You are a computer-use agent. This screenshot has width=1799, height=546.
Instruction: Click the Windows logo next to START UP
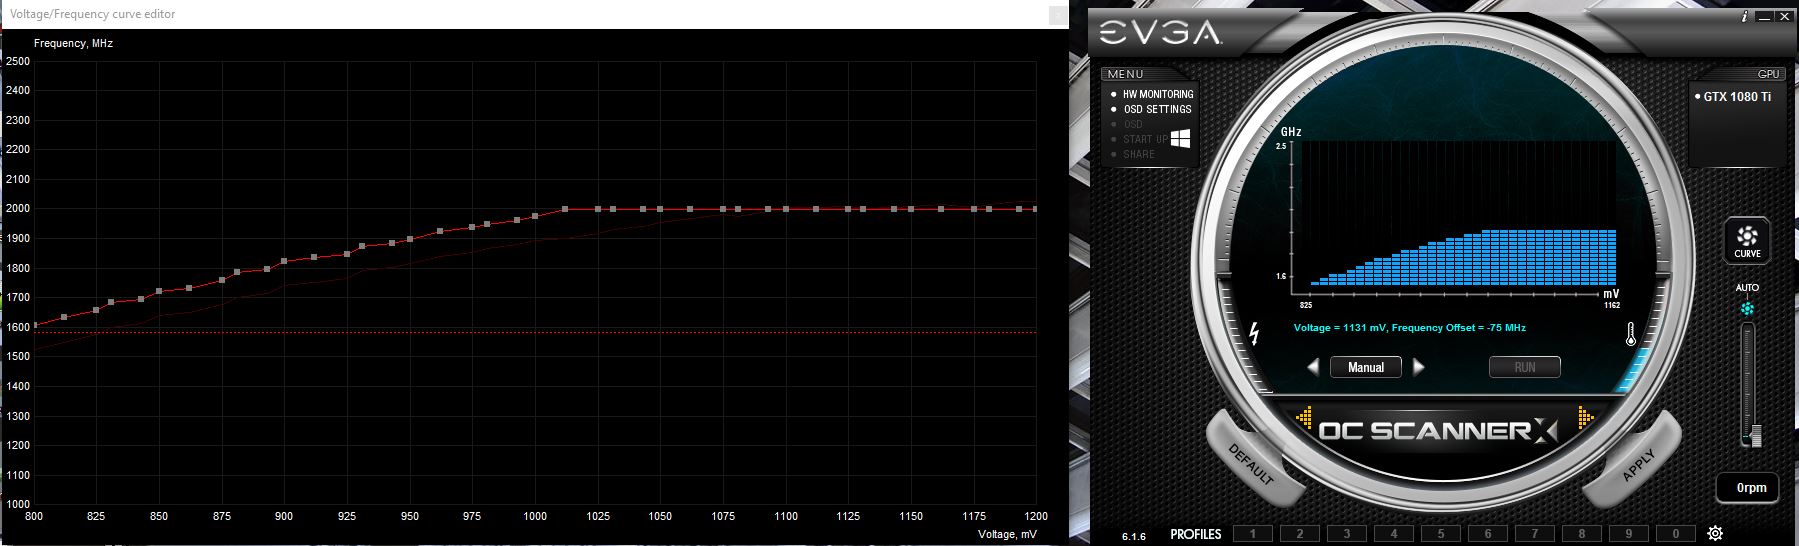pos(1180,138)
